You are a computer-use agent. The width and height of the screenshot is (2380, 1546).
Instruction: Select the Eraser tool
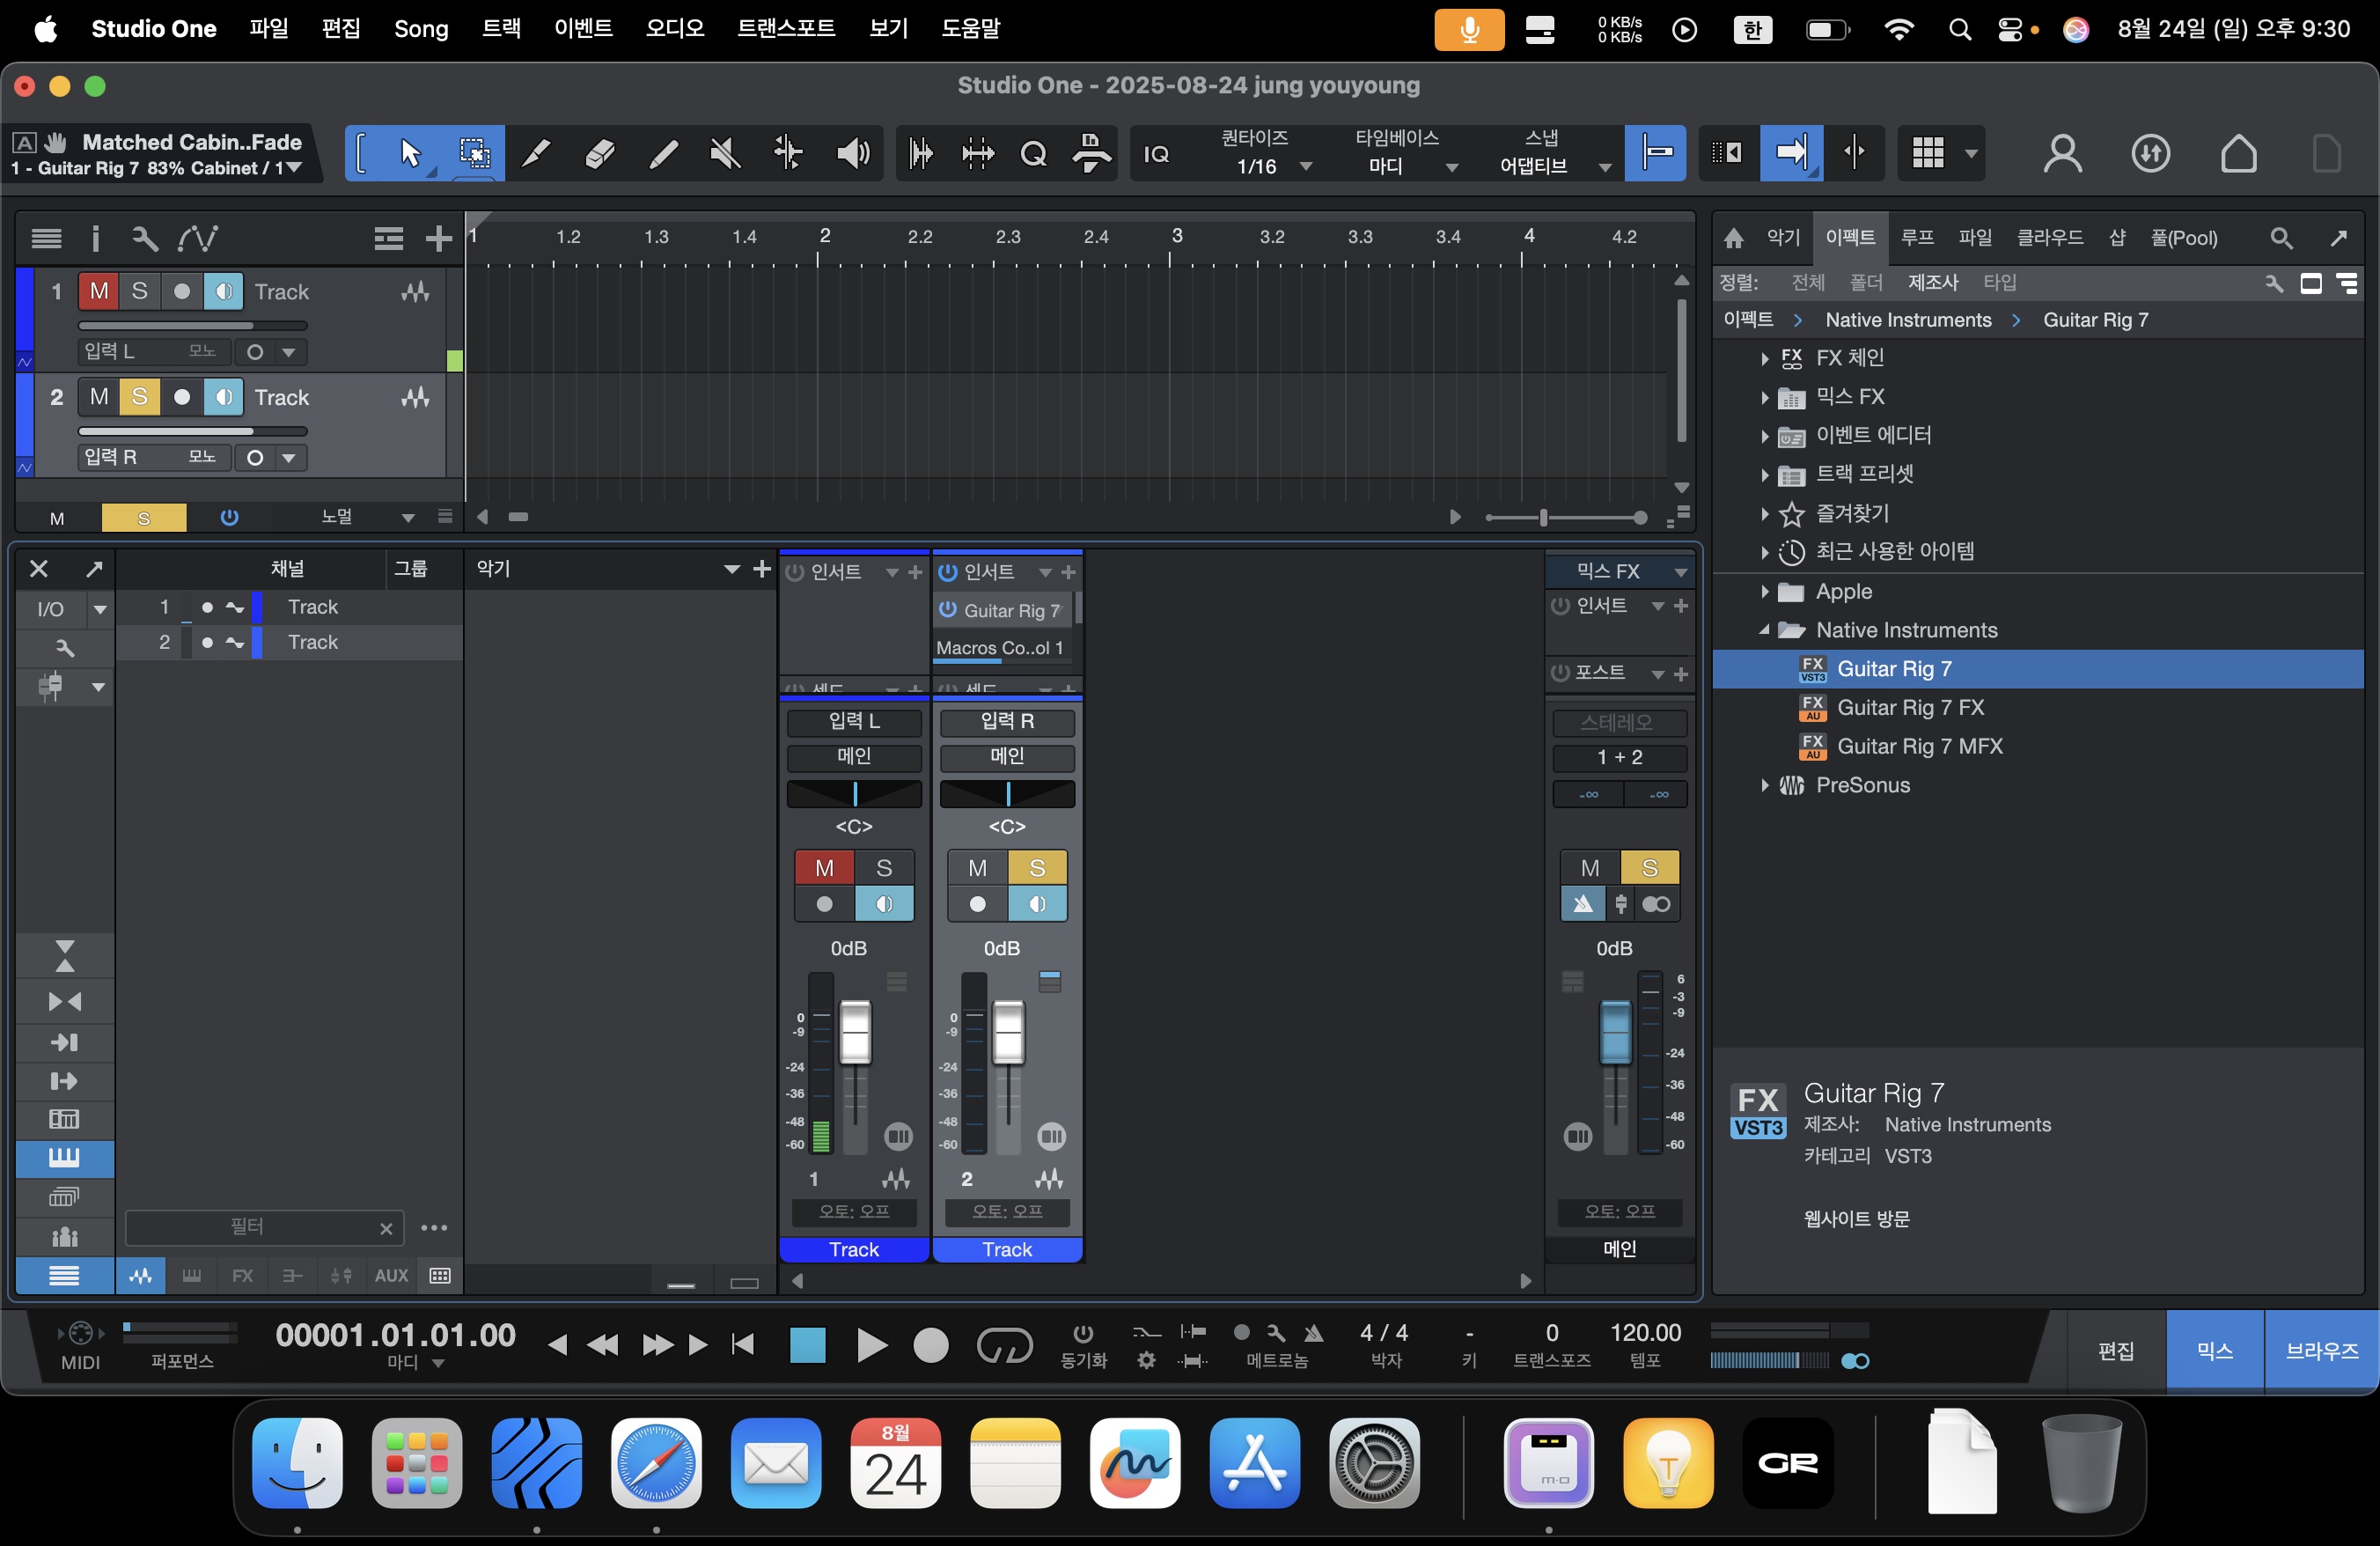pyautogui.click(x=599, y=153)
